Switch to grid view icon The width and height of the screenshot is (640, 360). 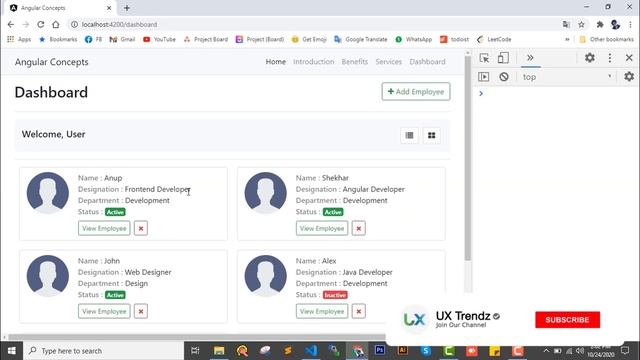pos(431,136)
